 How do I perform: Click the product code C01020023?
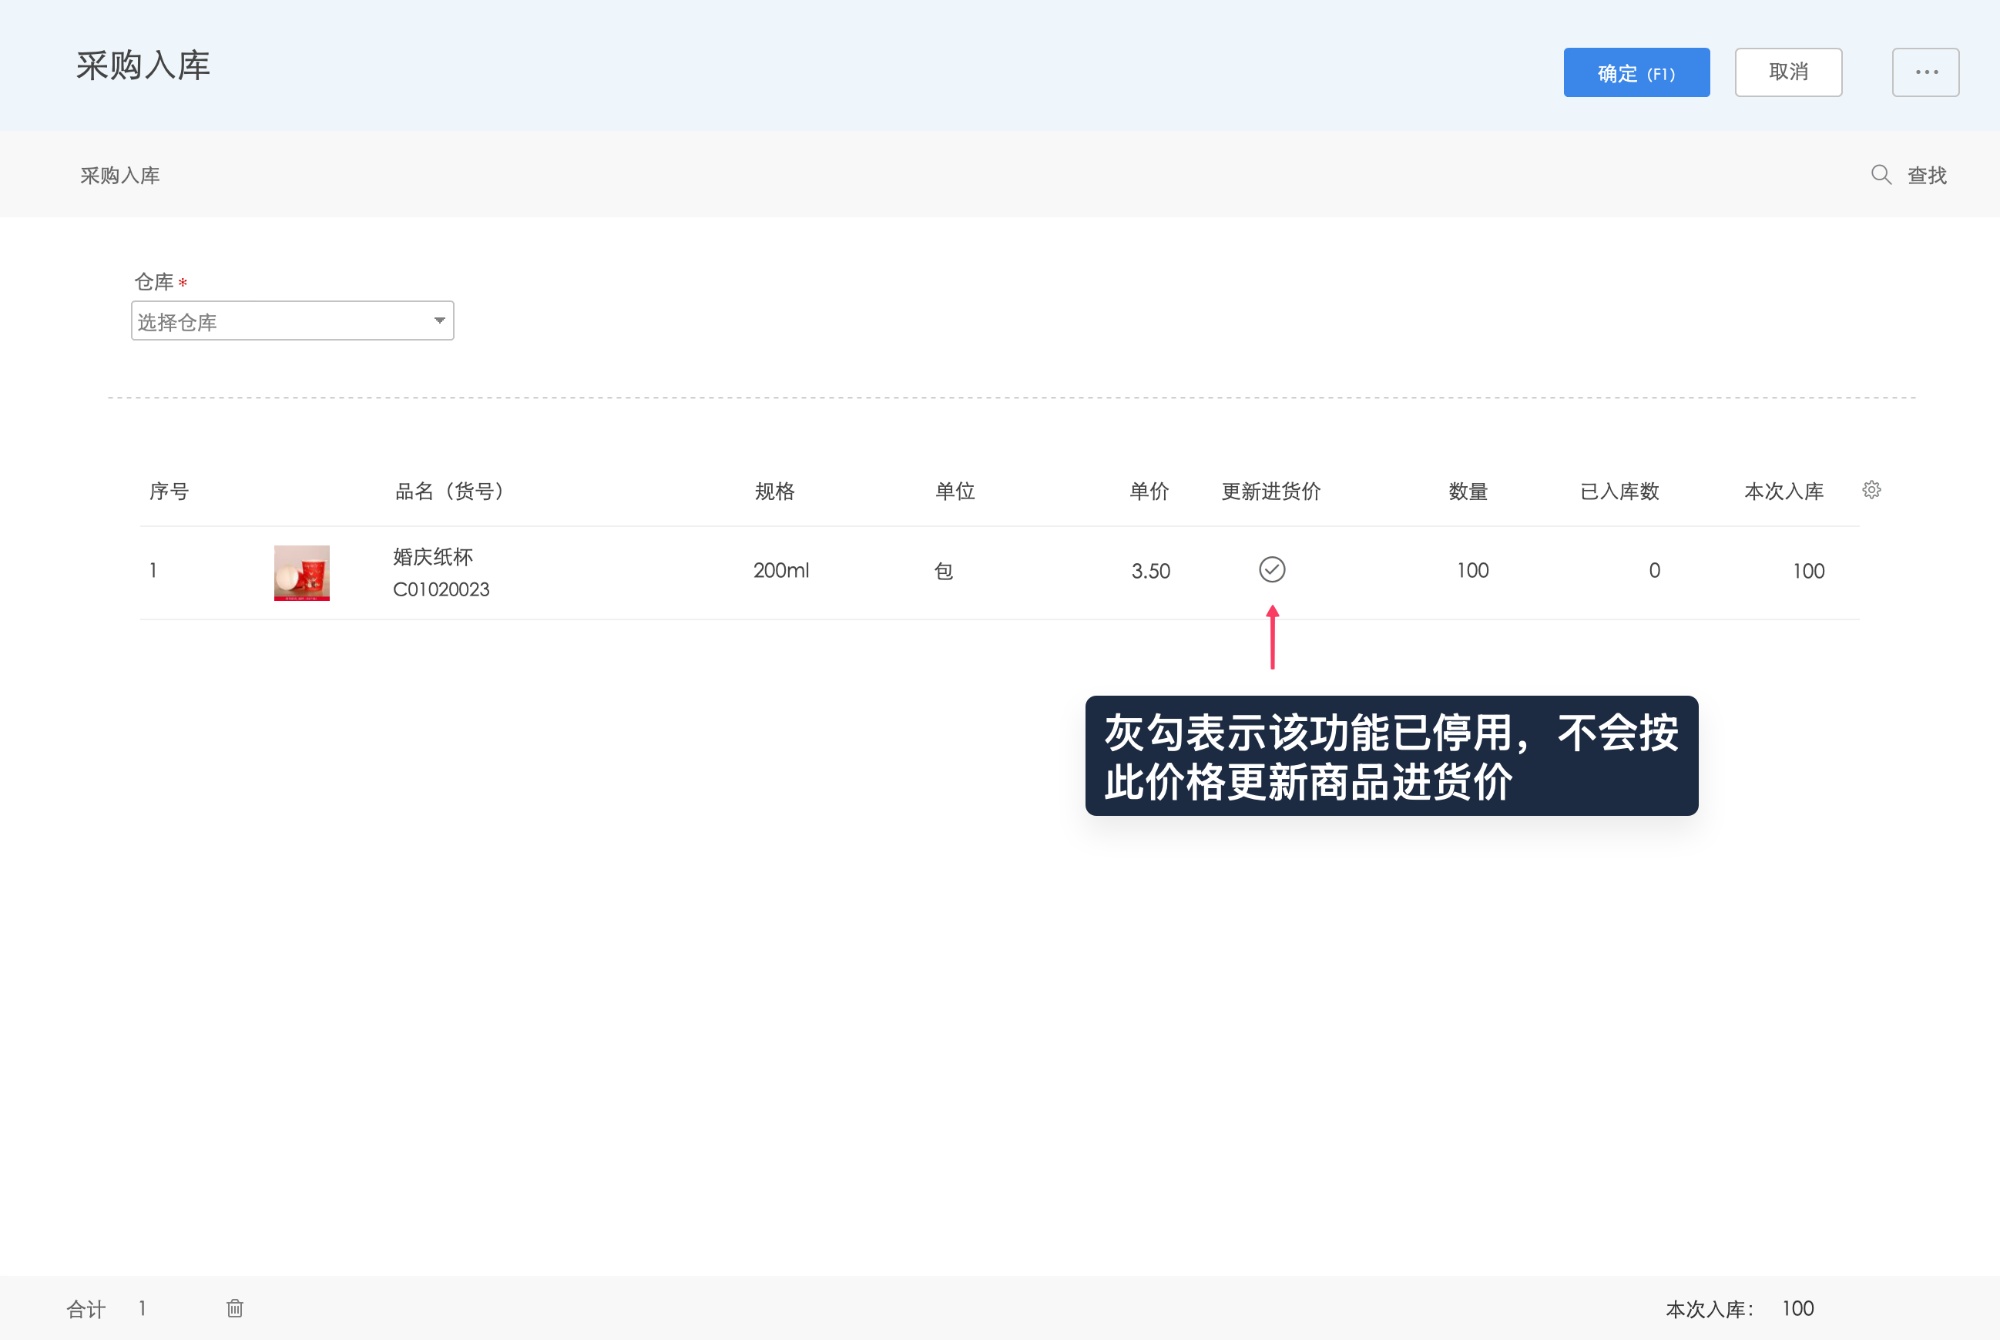[x=441, y=589]
